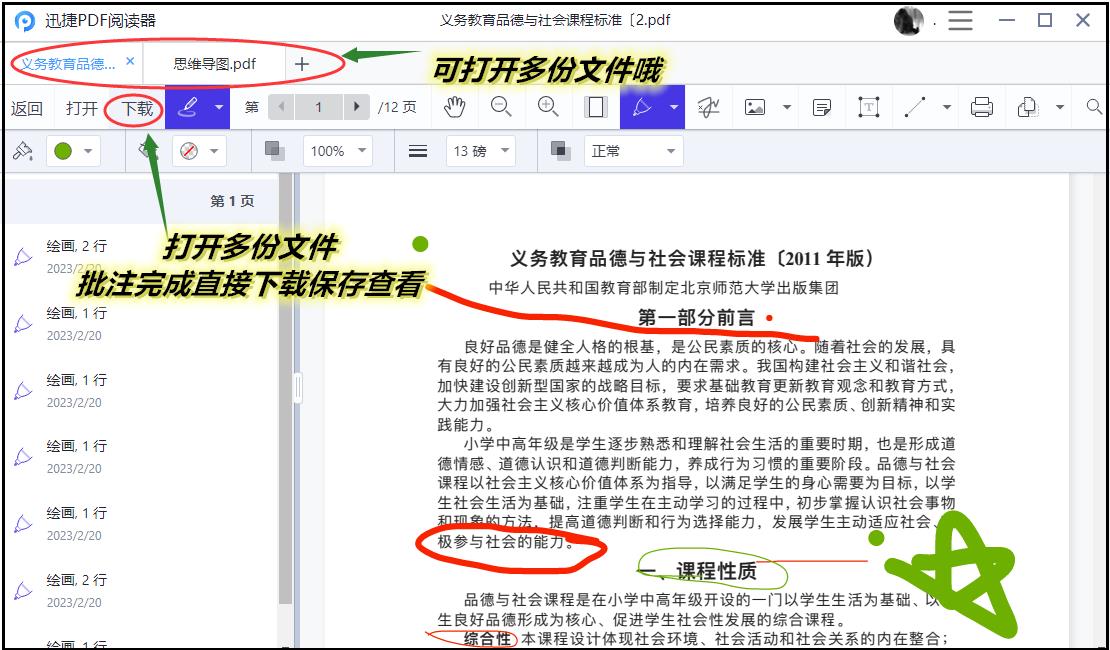Close the 义务教育品德 tab
This screenshot has height=650, width=1110.
point(130,62)
